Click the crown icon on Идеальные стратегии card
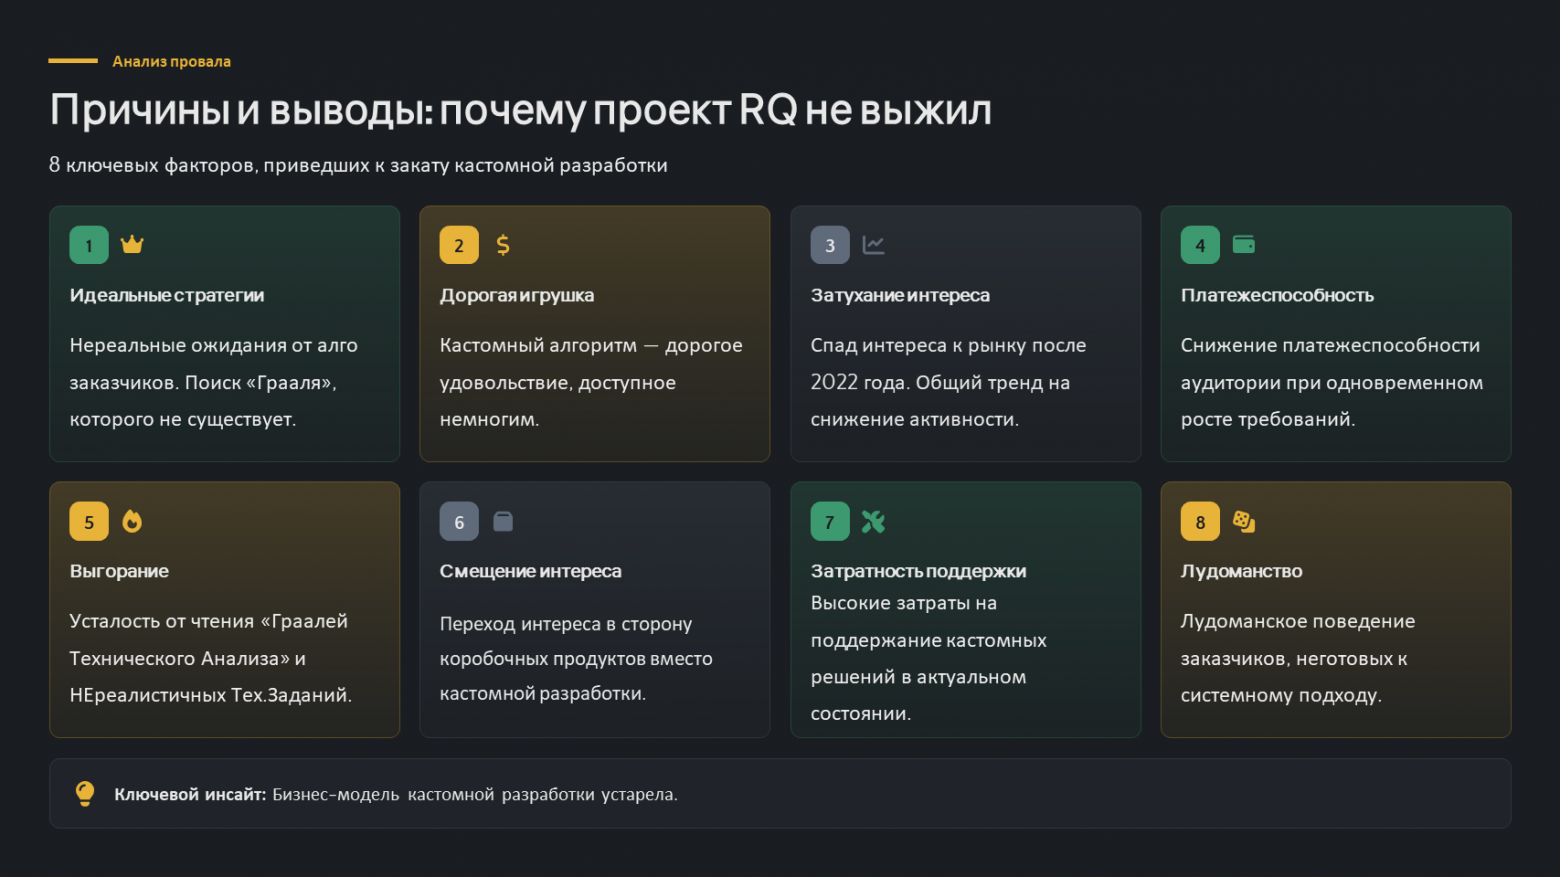This screenshot has width=1560, height=877. click(132, 244)
